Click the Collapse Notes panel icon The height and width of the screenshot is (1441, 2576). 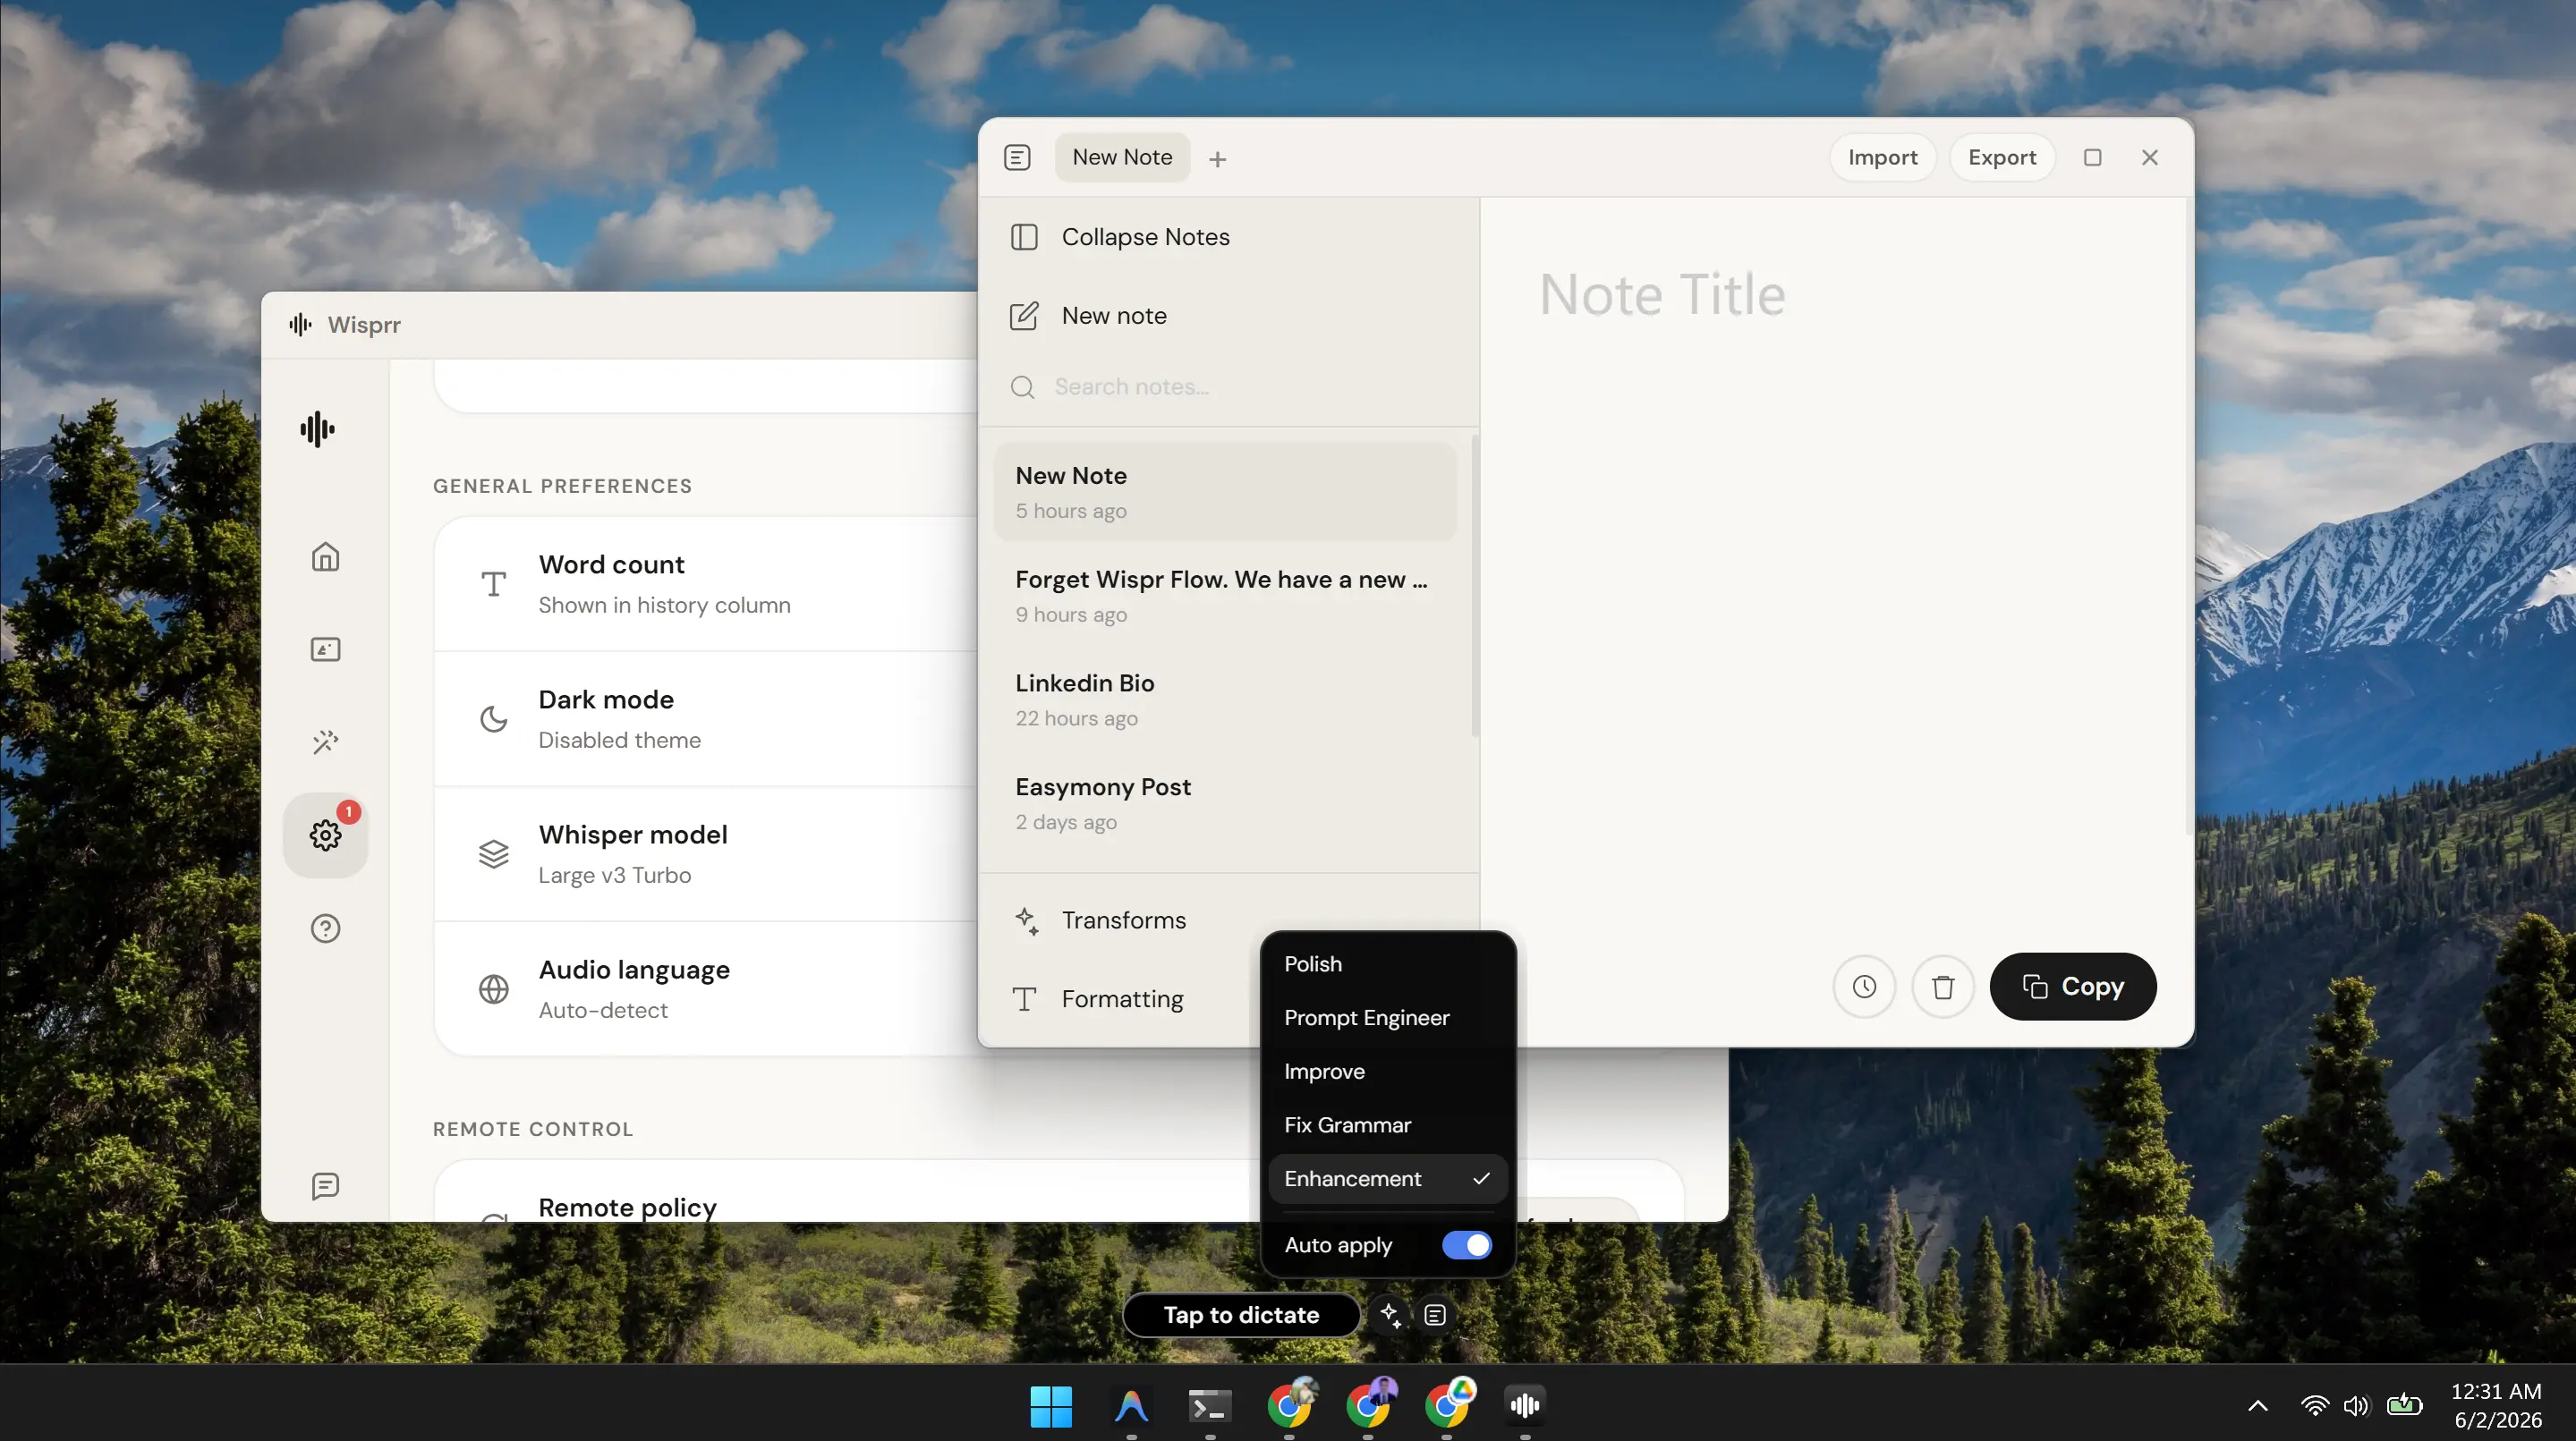(x=1024, y=237)
